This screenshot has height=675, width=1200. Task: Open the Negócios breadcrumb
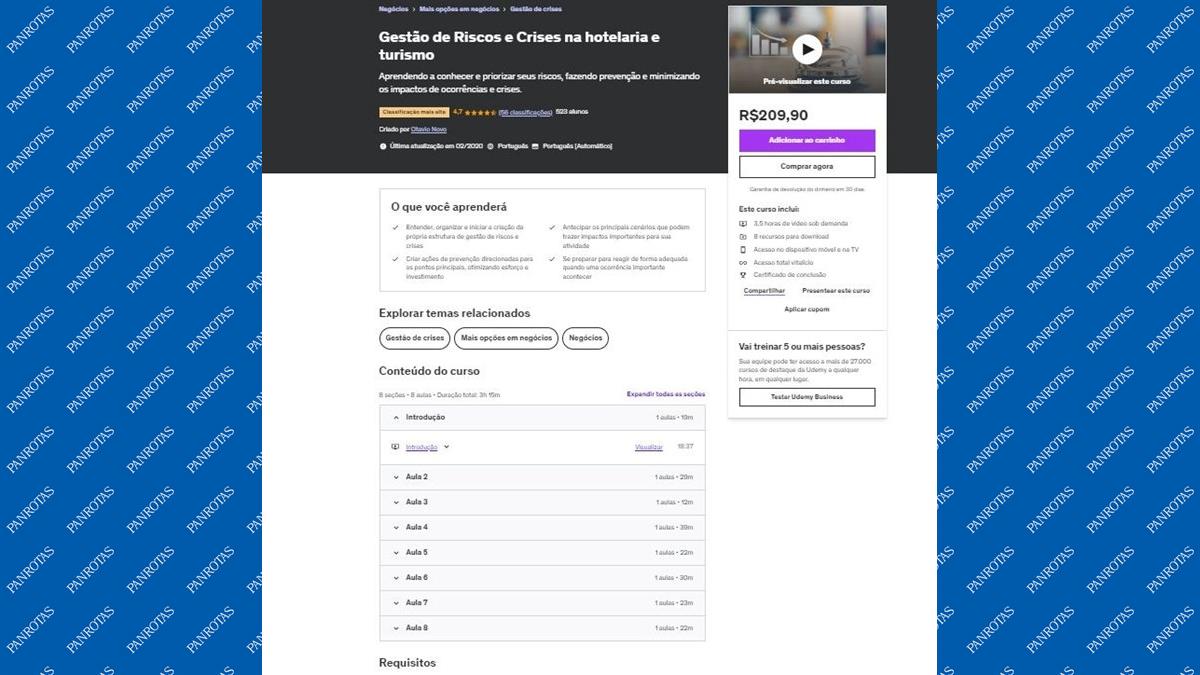coord(393,9)
